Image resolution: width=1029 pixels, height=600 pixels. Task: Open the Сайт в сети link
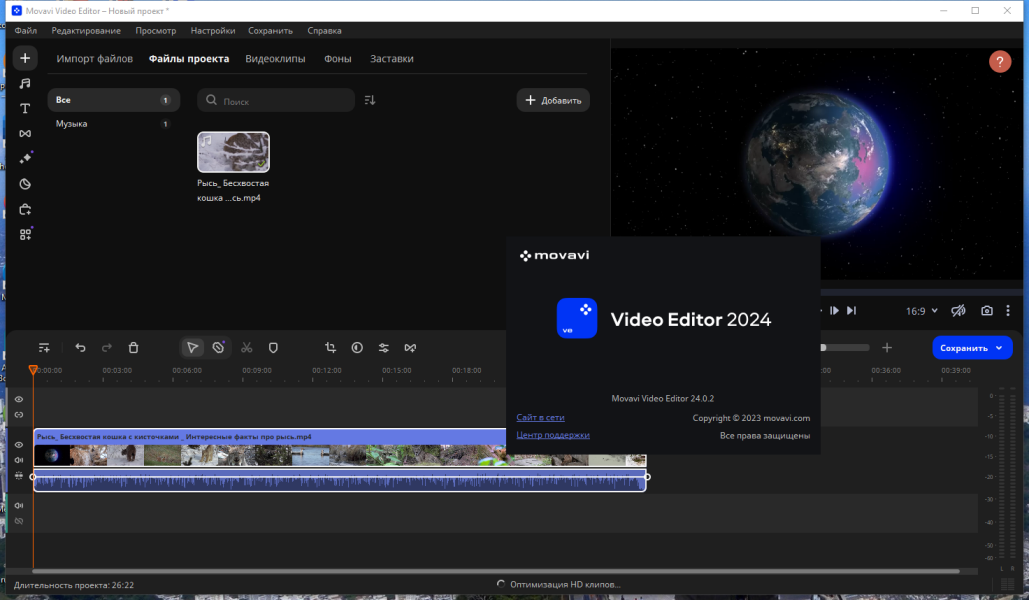click(540, 418)
